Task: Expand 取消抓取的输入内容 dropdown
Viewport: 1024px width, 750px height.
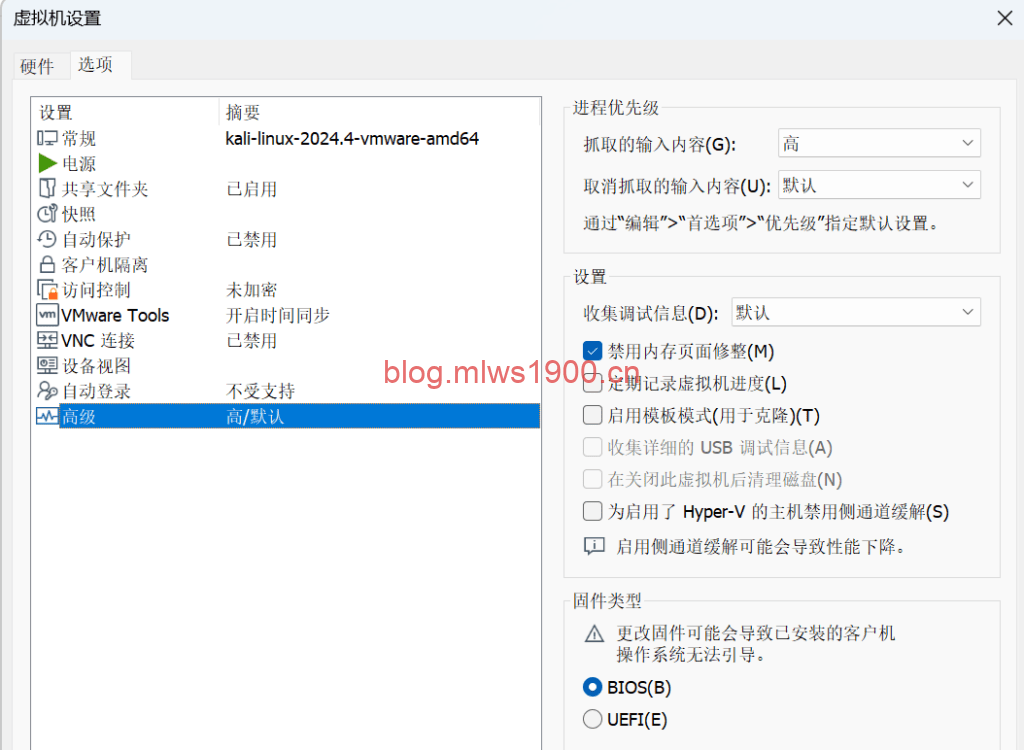Action: (878, 185)
